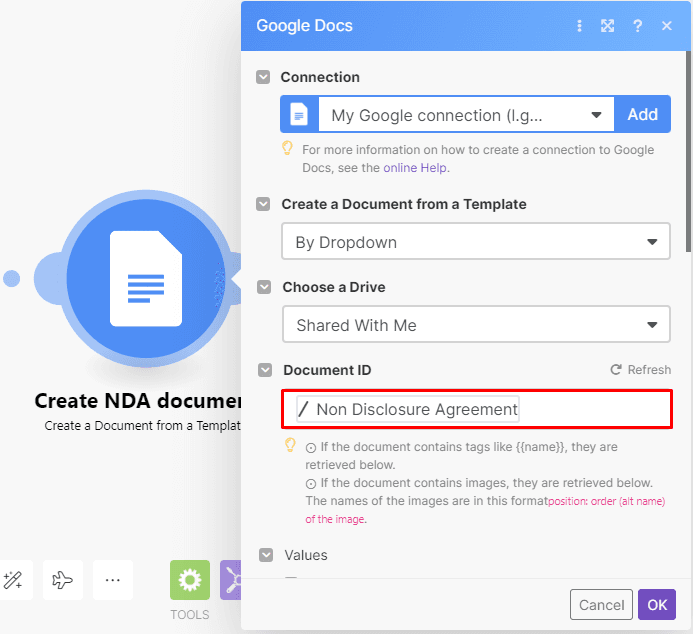693x634 pixels.
Task: Click the Create a Document from a Template subtitle on canvas
Action: tap(142, 426)
